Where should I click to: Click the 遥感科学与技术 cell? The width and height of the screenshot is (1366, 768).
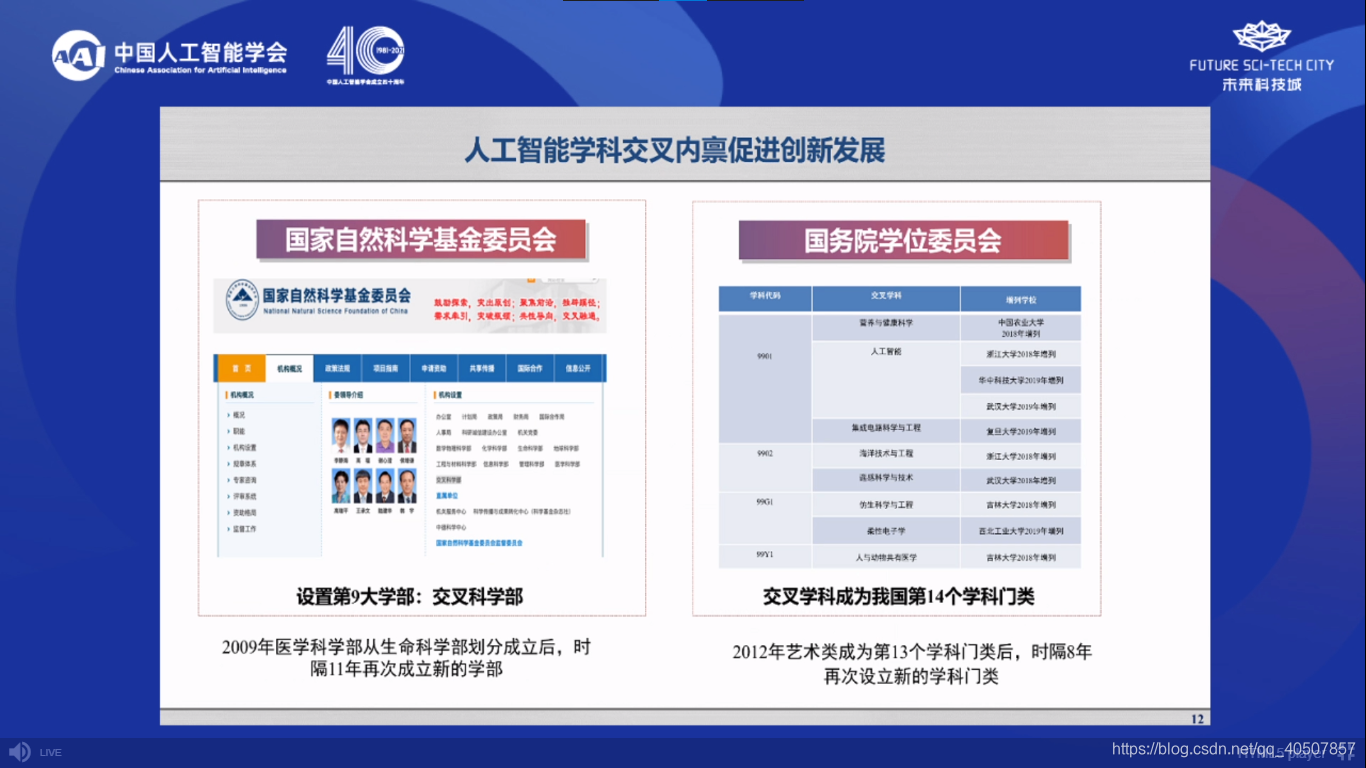pyautogui.click(x=886, y=479)
